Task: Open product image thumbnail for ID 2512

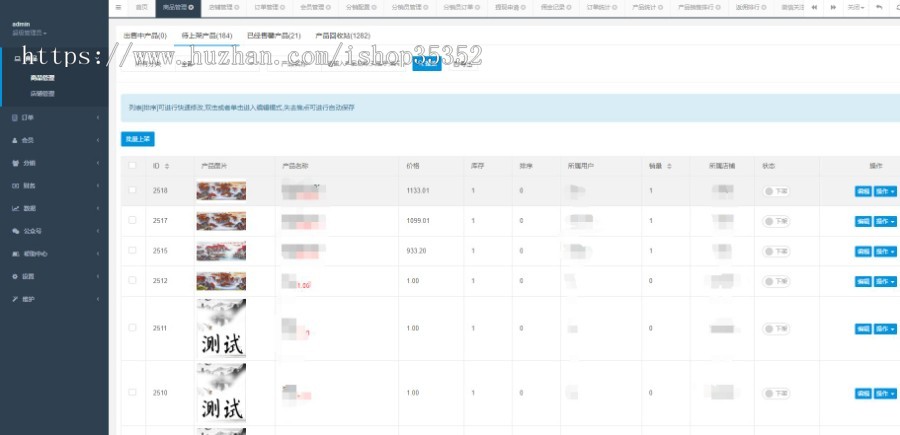Action: (x=221, y=281)
